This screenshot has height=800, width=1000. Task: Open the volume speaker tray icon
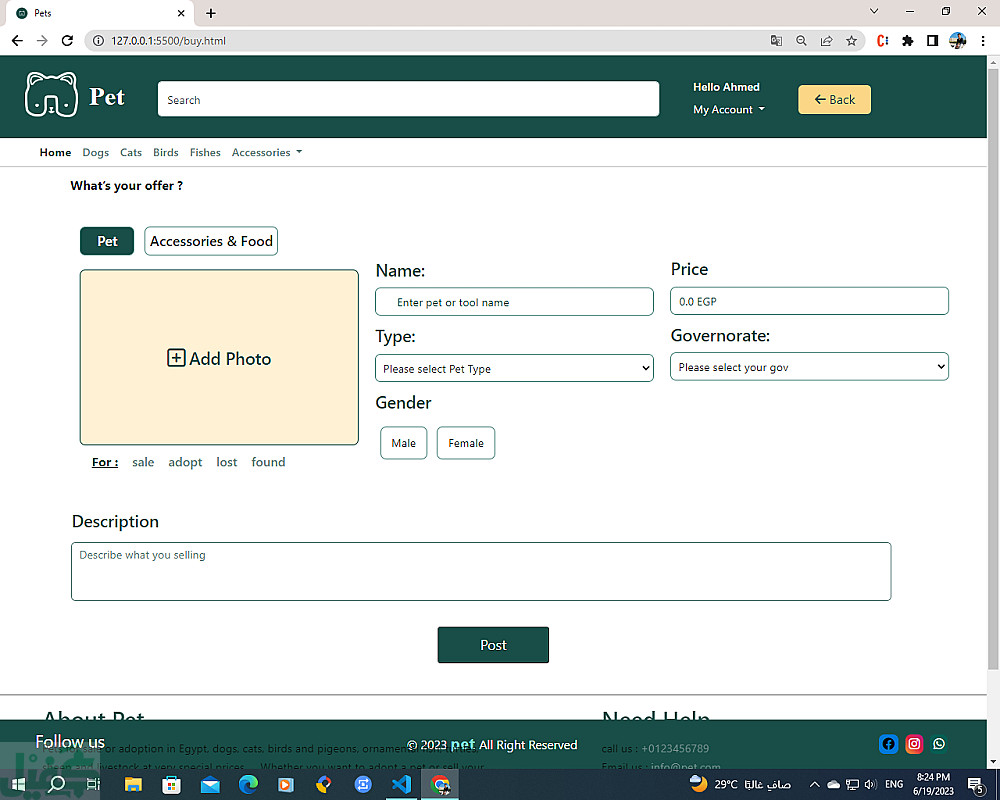coord(871,785)
